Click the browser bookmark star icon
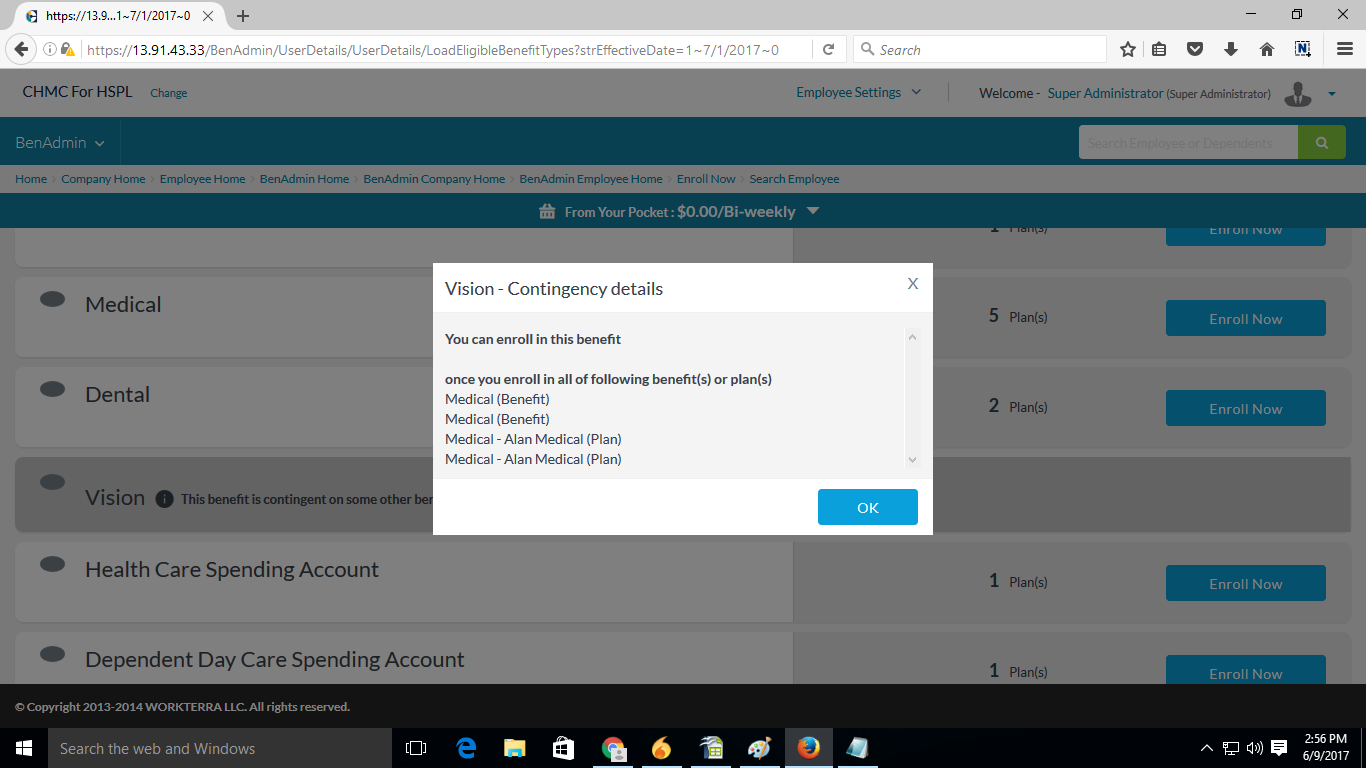 tap(1127, 50)
